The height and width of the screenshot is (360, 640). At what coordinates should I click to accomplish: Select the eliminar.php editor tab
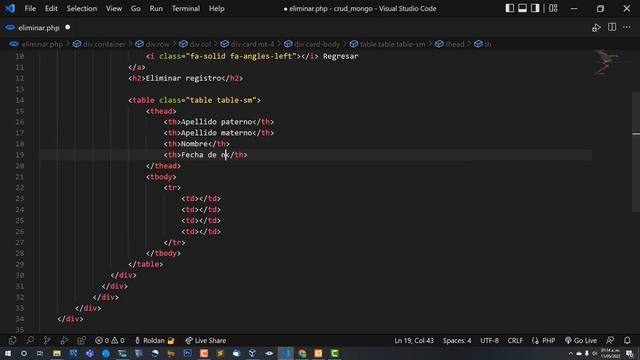[39, 28]
